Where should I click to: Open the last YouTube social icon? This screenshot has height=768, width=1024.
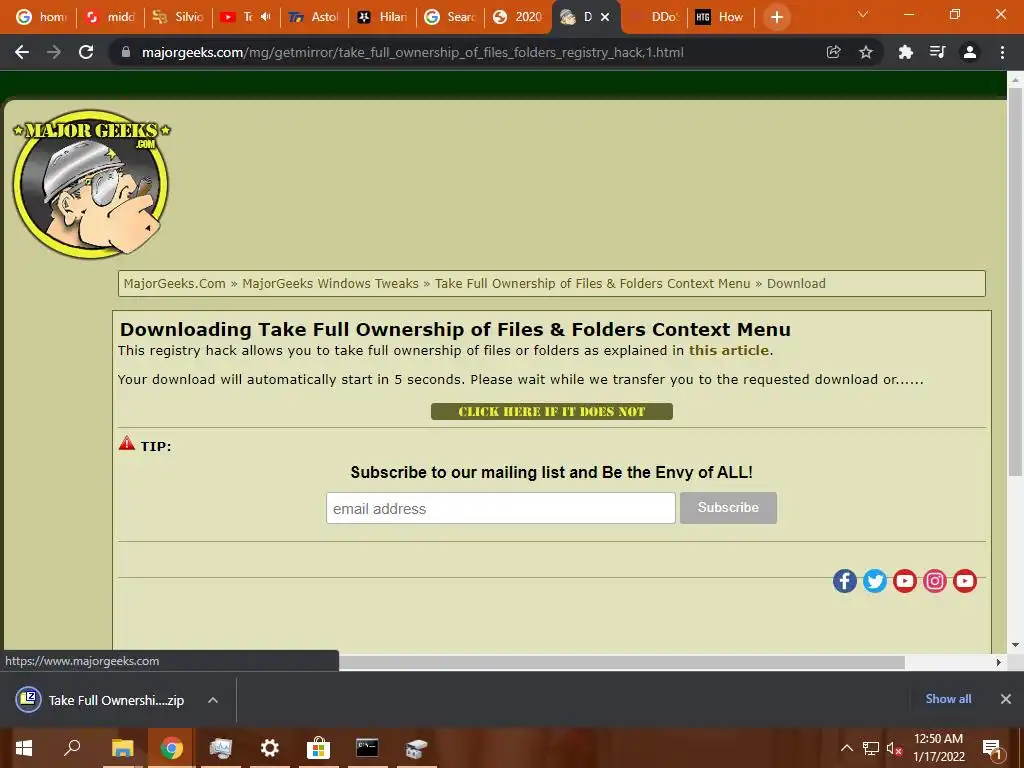click(965, 581)
